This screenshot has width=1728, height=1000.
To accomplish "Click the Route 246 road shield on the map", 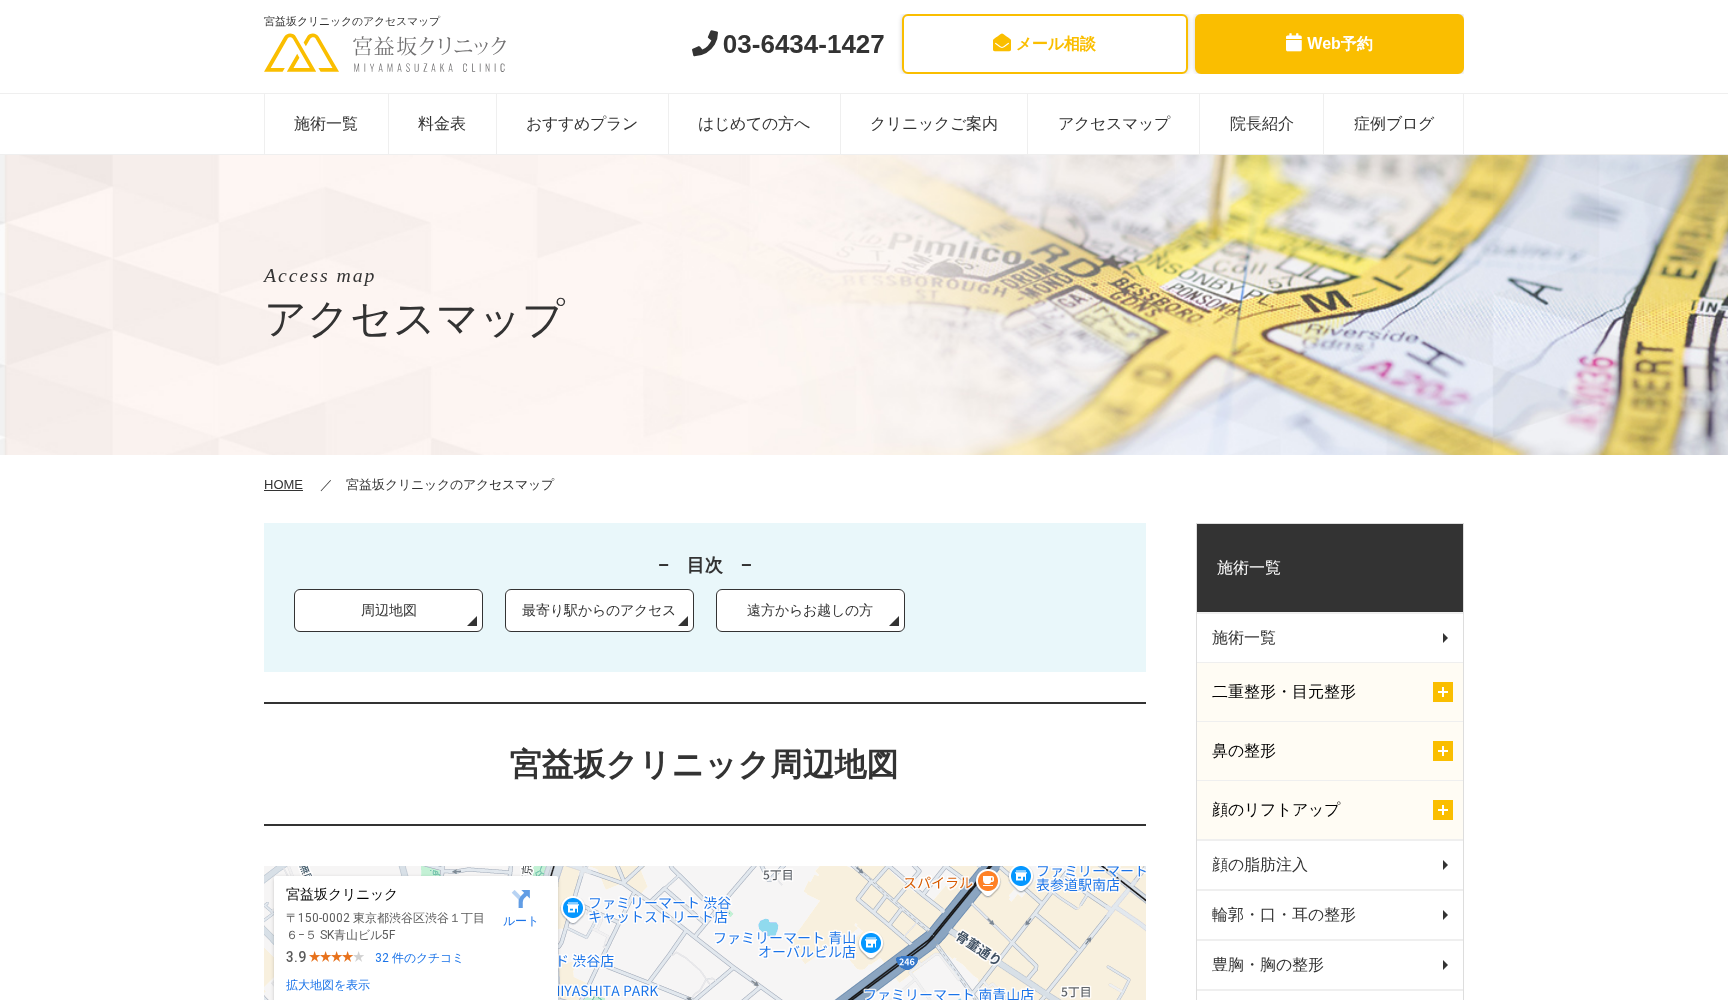I will coord(905,961).
